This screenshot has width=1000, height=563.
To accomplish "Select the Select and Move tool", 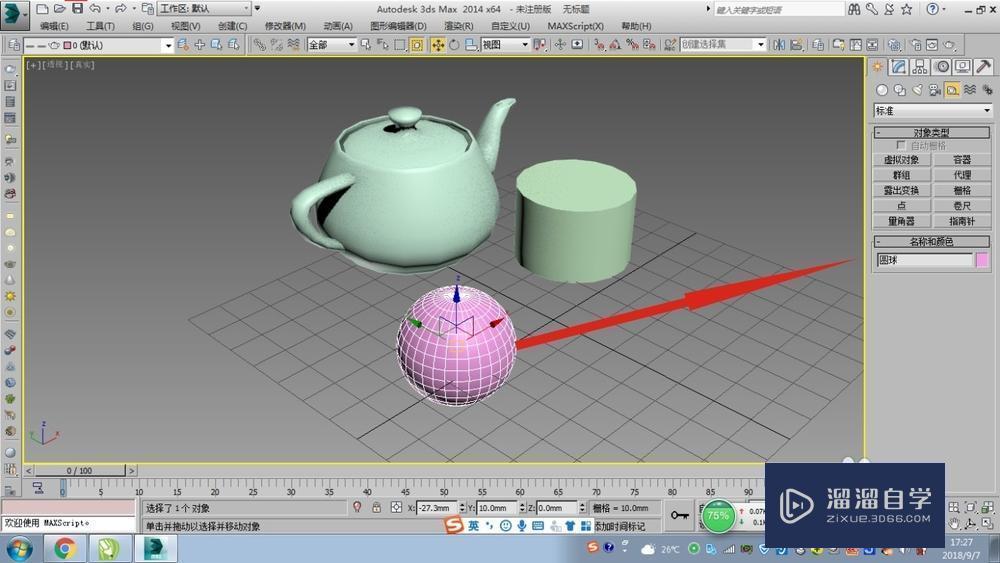I will tap(438, 45).
